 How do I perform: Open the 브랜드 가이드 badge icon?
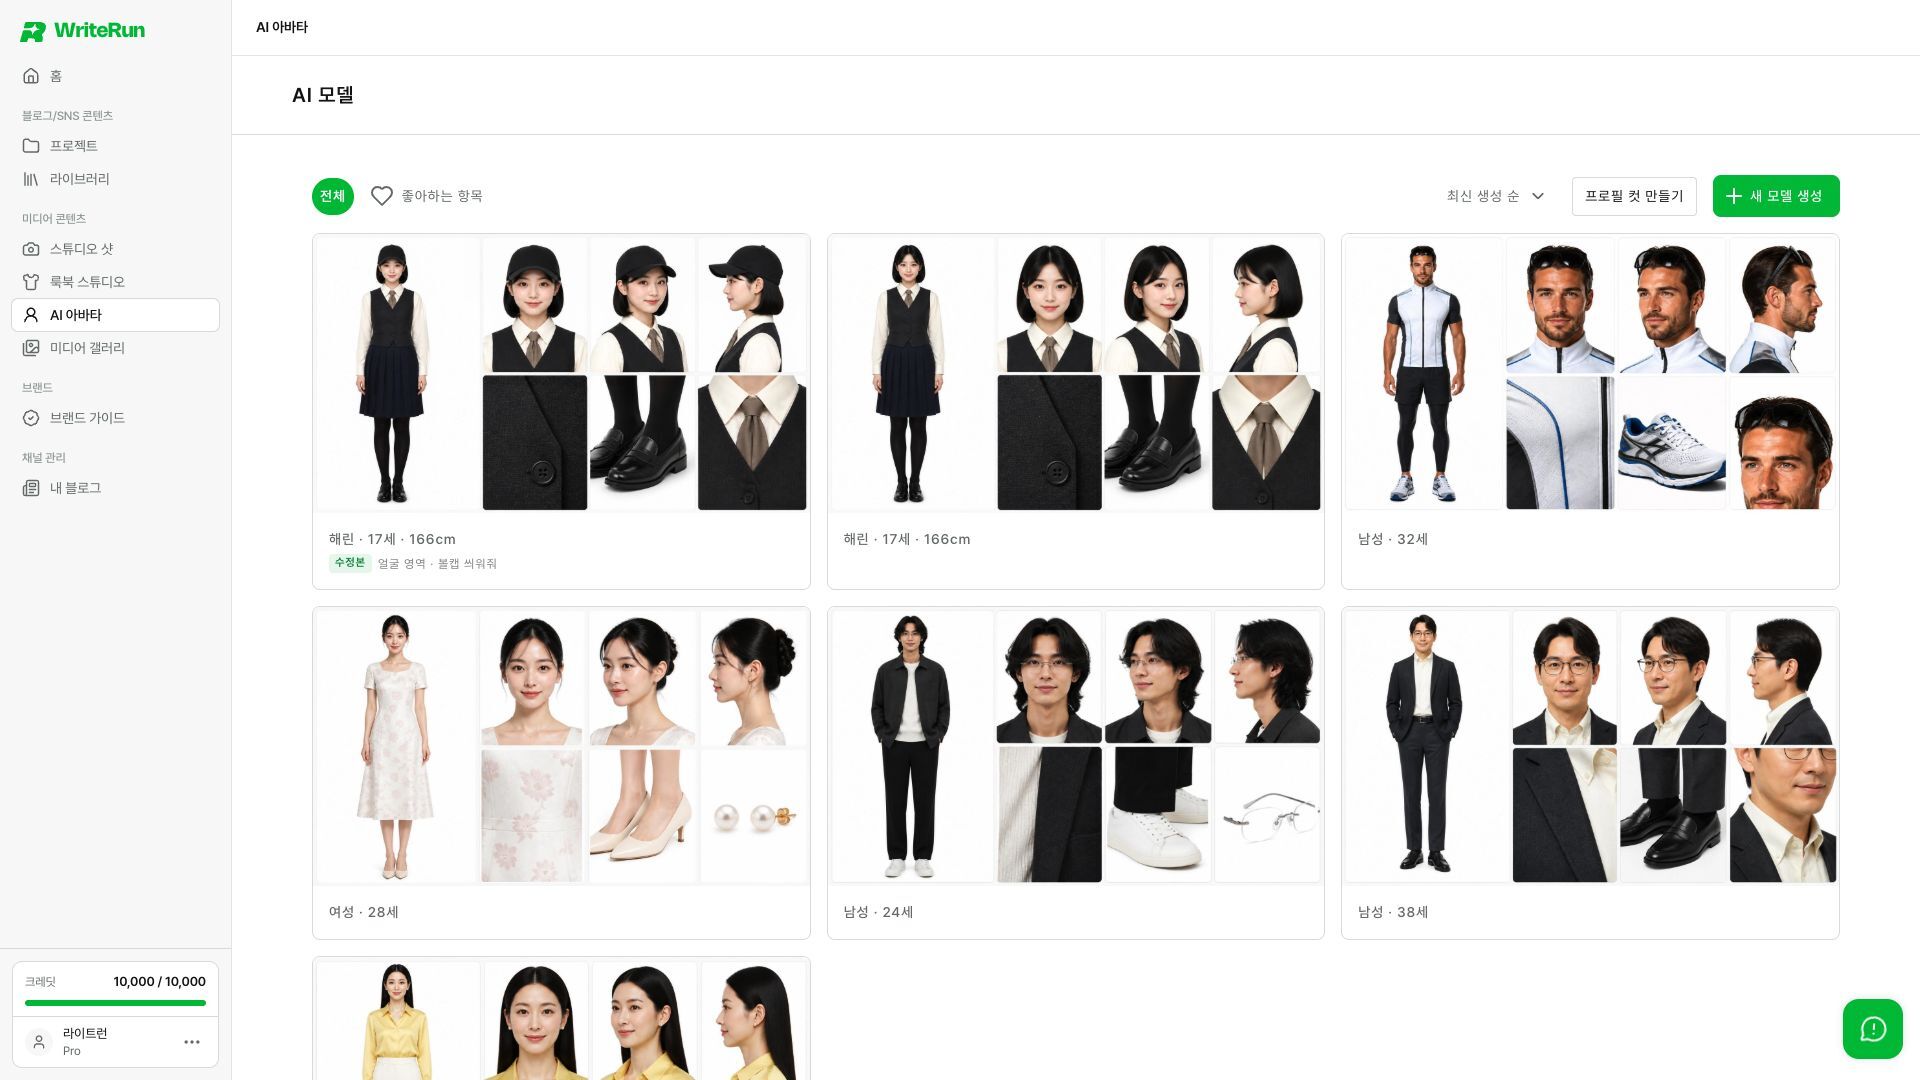click(x=31, y=418)
